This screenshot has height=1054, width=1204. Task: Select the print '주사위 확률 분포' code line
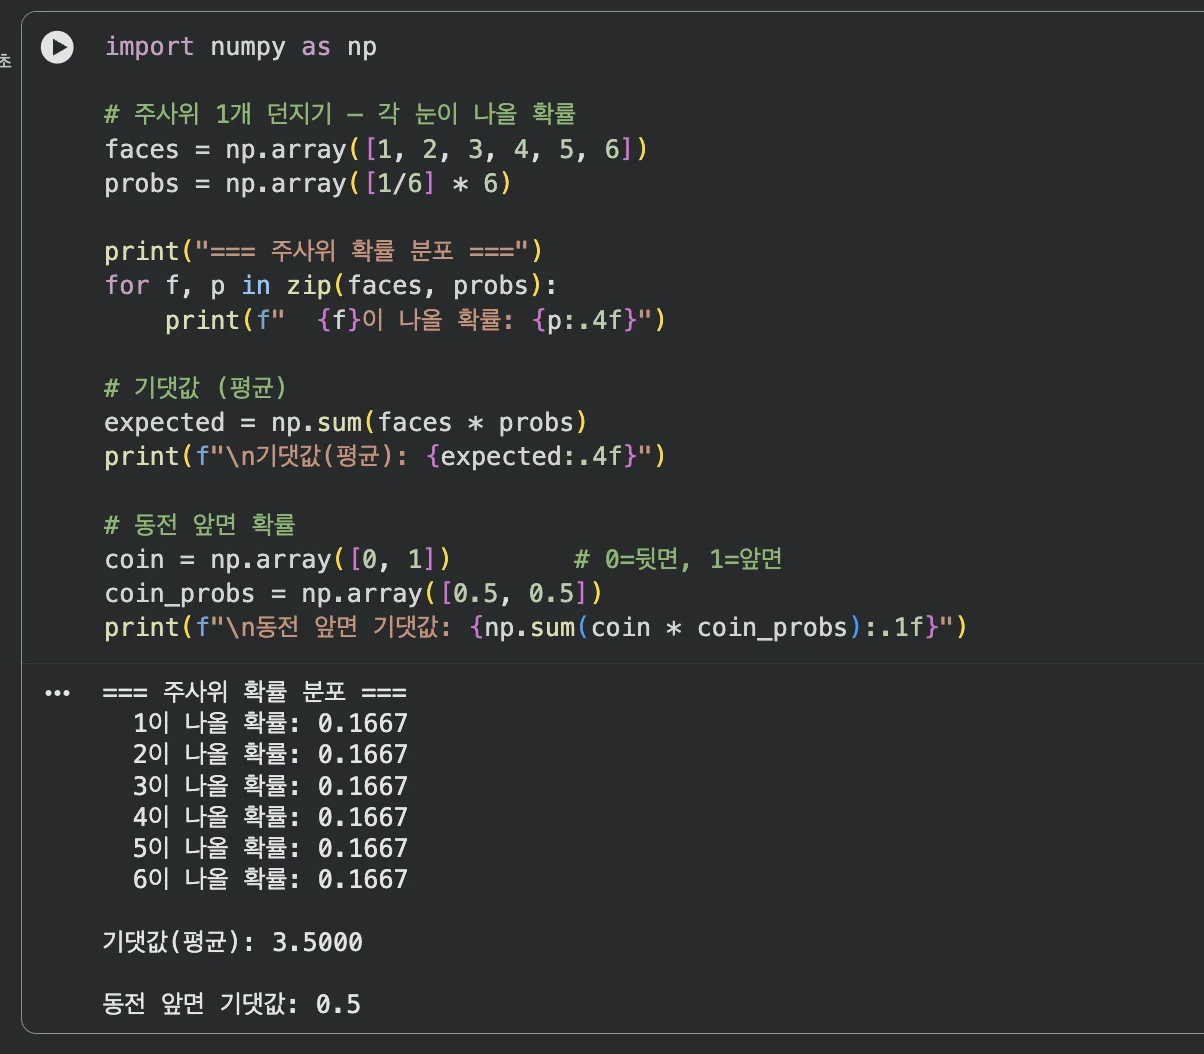point(323,252)
